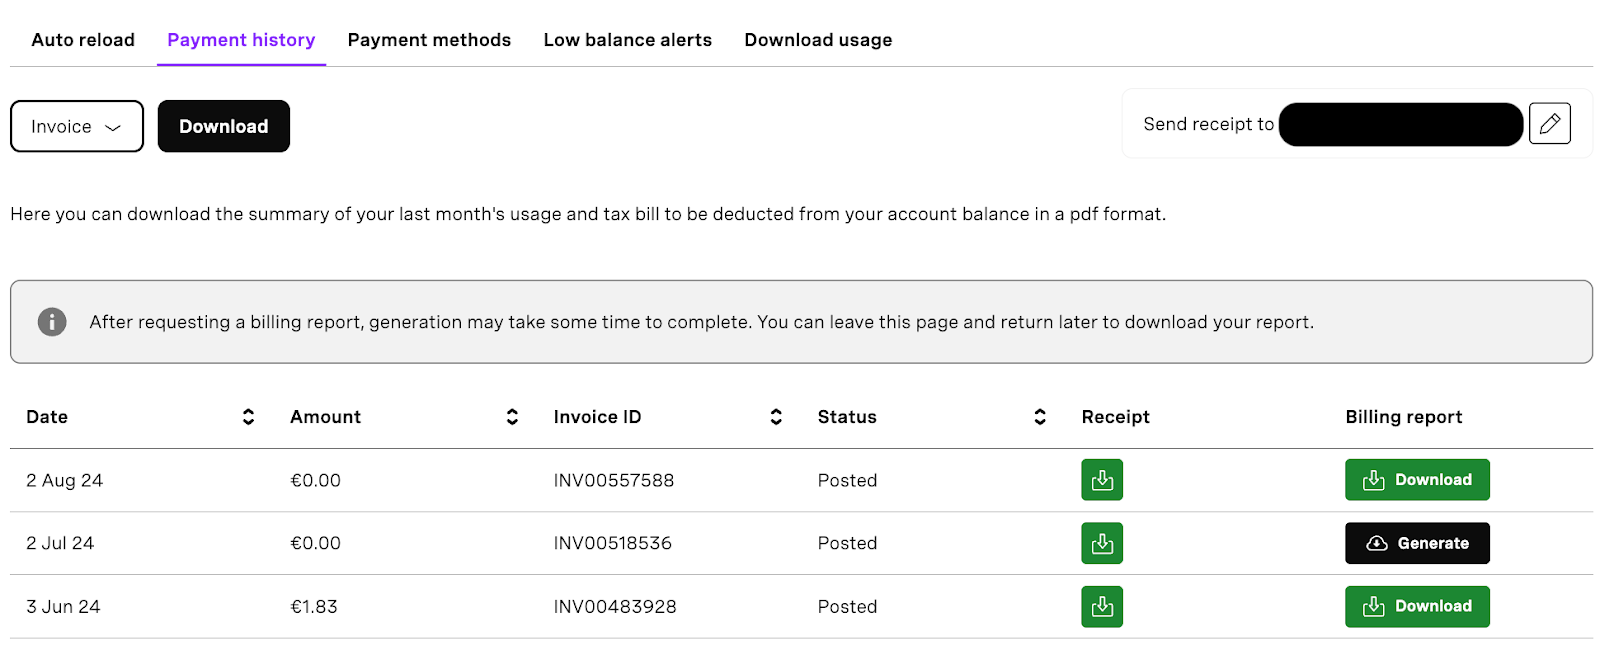The image size is (1600, 655).
Task: Download billing report for 2 Aug 24
Action: pyautogui.click(x=1417, y=480)
